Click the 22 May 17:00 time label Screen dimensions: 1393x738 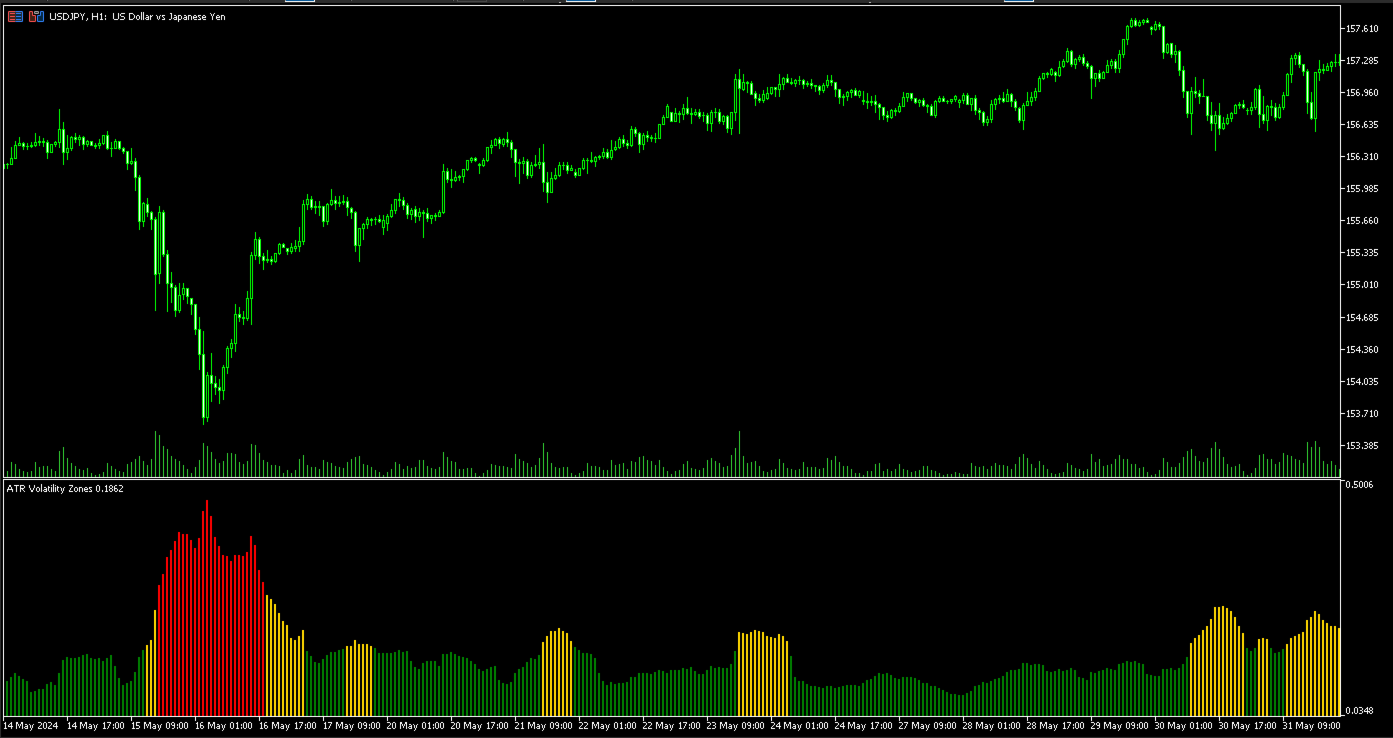pyautogui.click(x=674, y=725)
